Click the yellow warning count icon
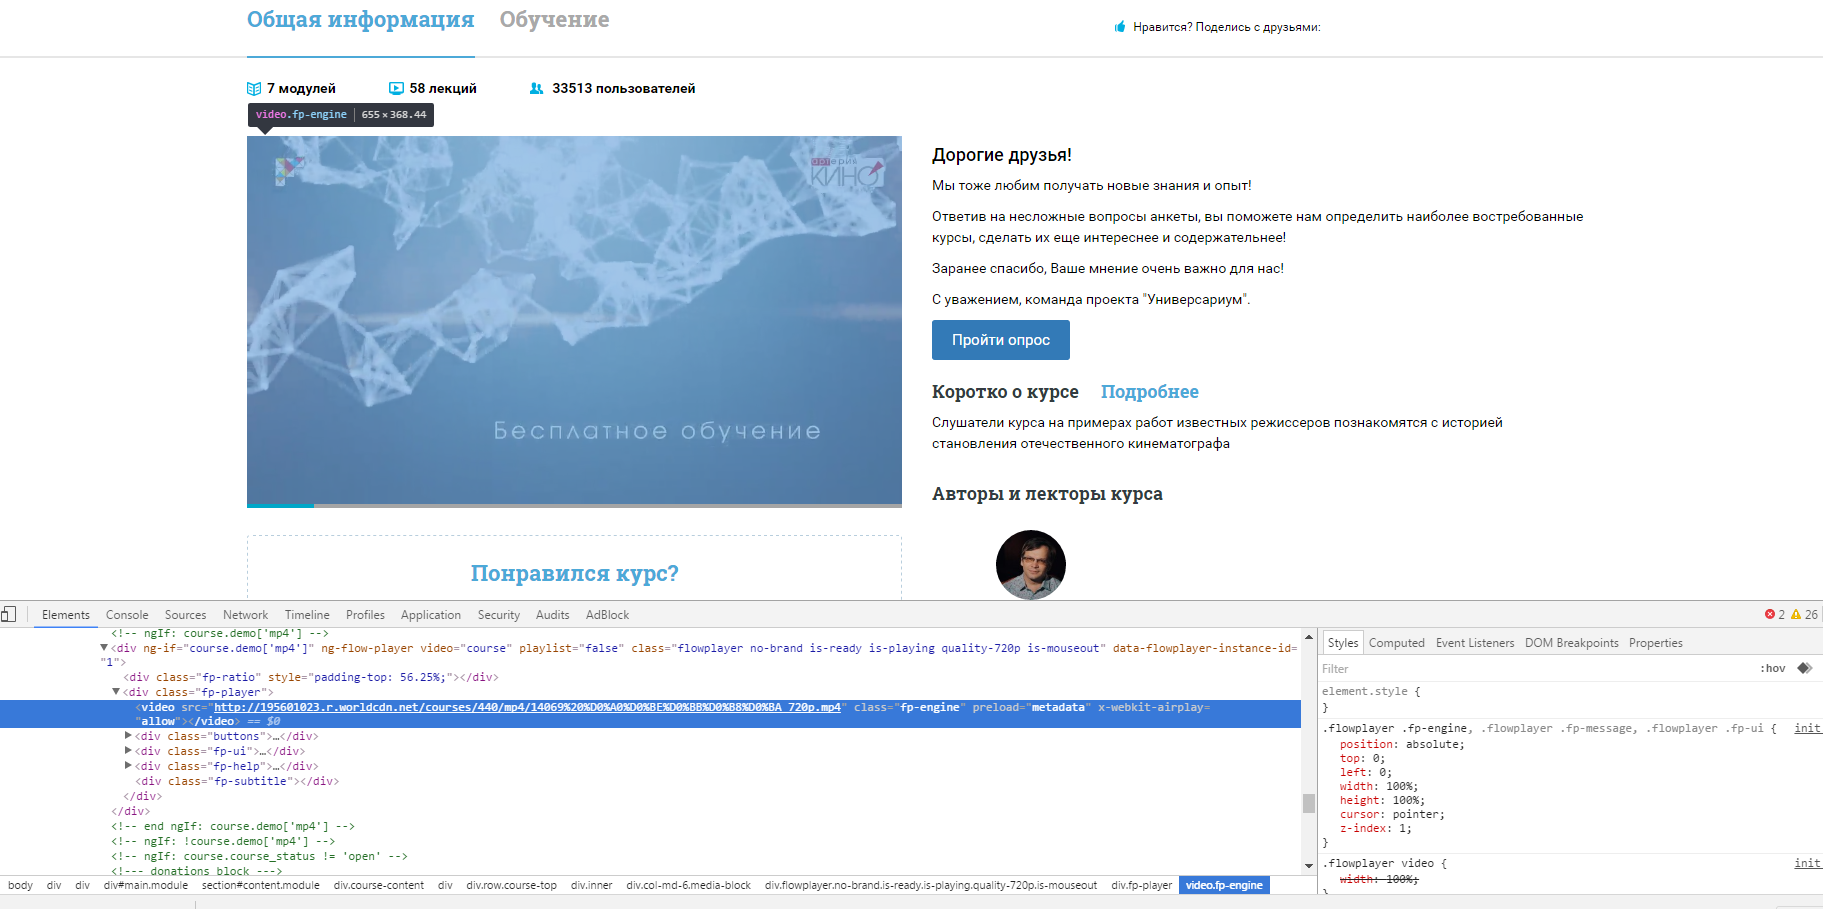The width and height of the screenshot is (1823, 909). pos(1796,614)
